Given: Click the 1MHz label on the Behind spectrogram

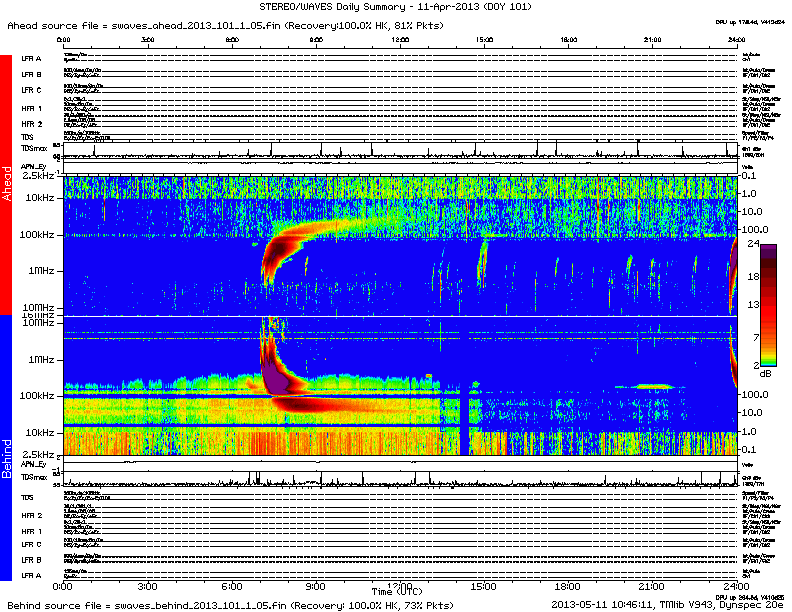Looking at the screenshot, I should 43,359.
